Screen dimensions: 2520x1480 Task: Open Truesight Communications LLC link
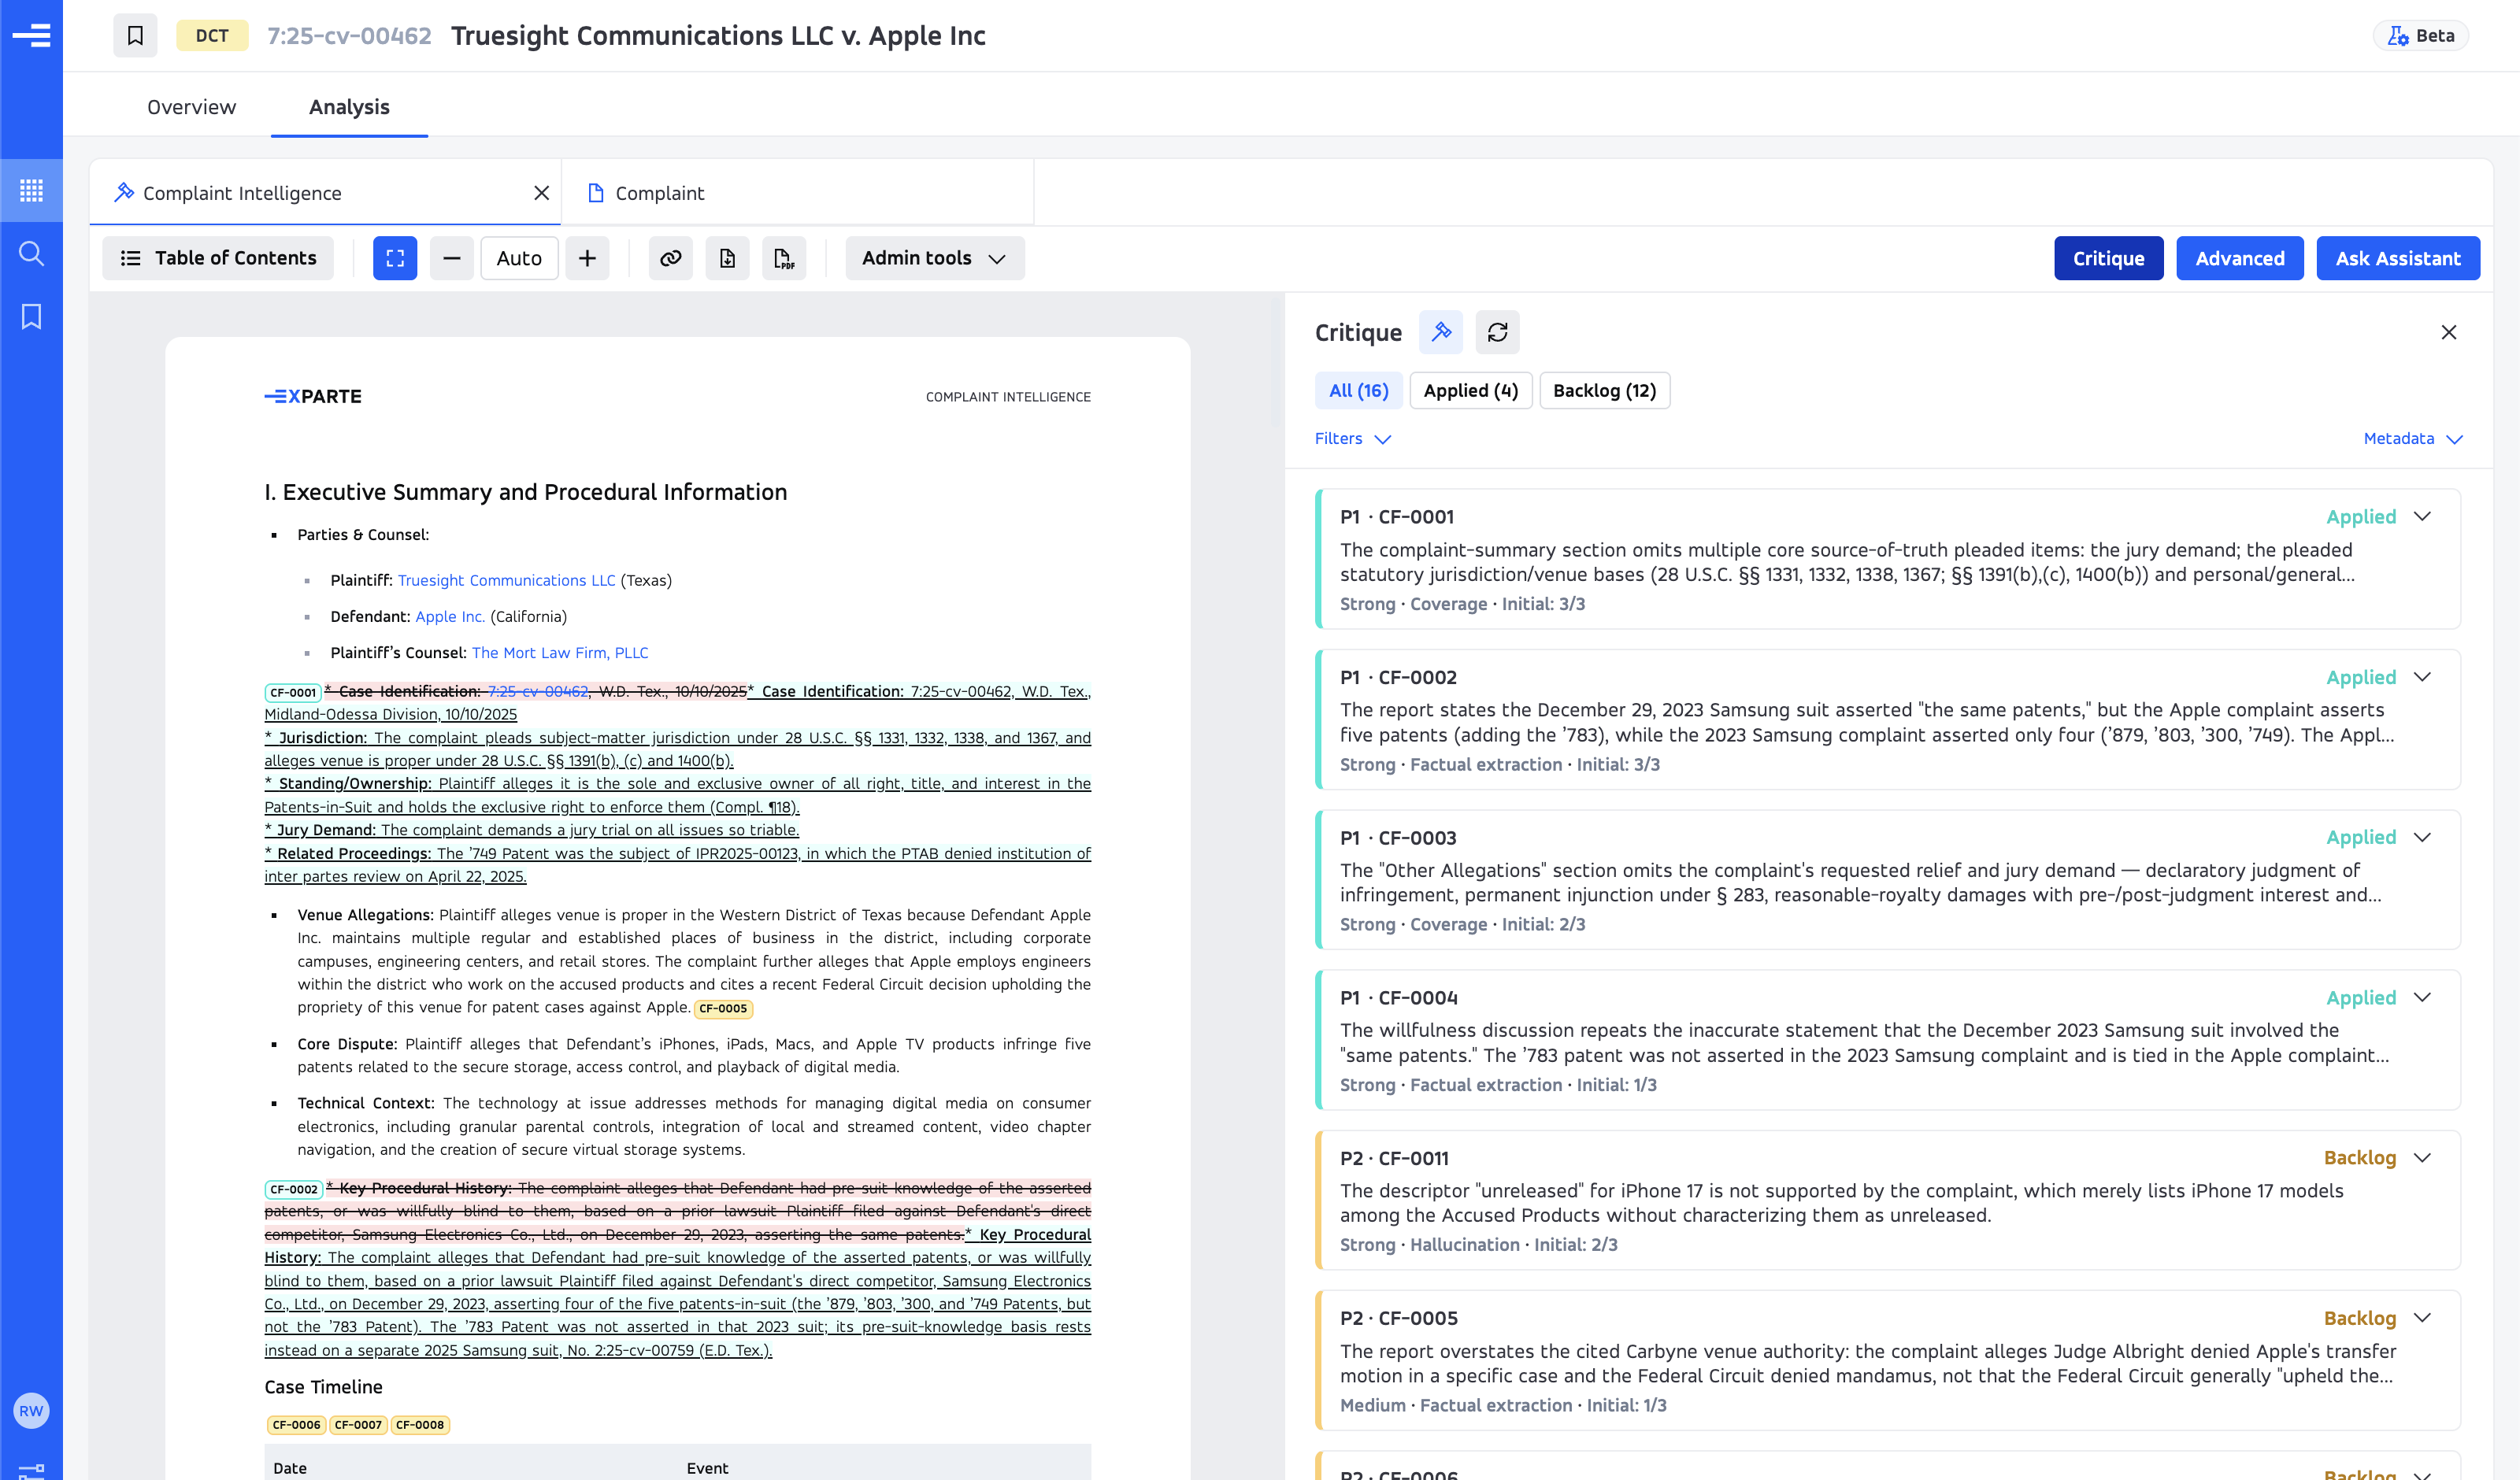tap(506, 580)
